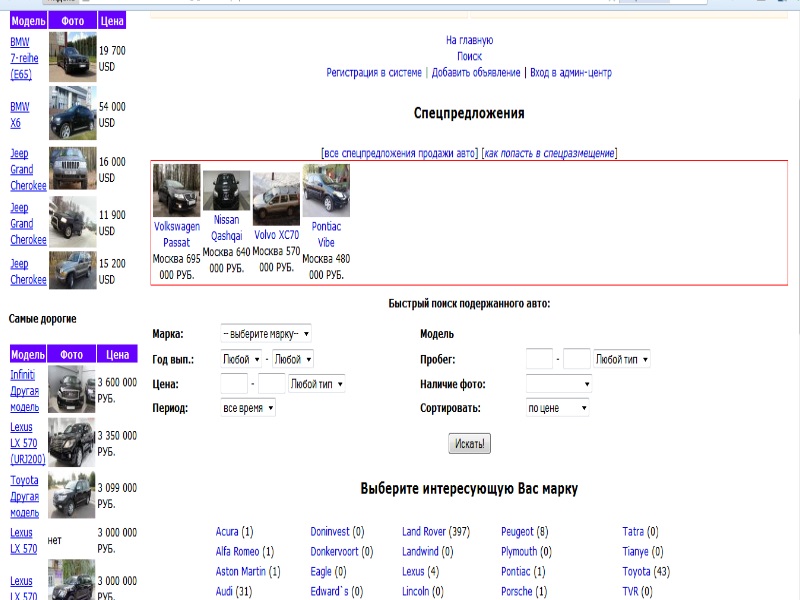
Task: Open the Volvo XC70 special offer photo
Action: tap(277, 198)
